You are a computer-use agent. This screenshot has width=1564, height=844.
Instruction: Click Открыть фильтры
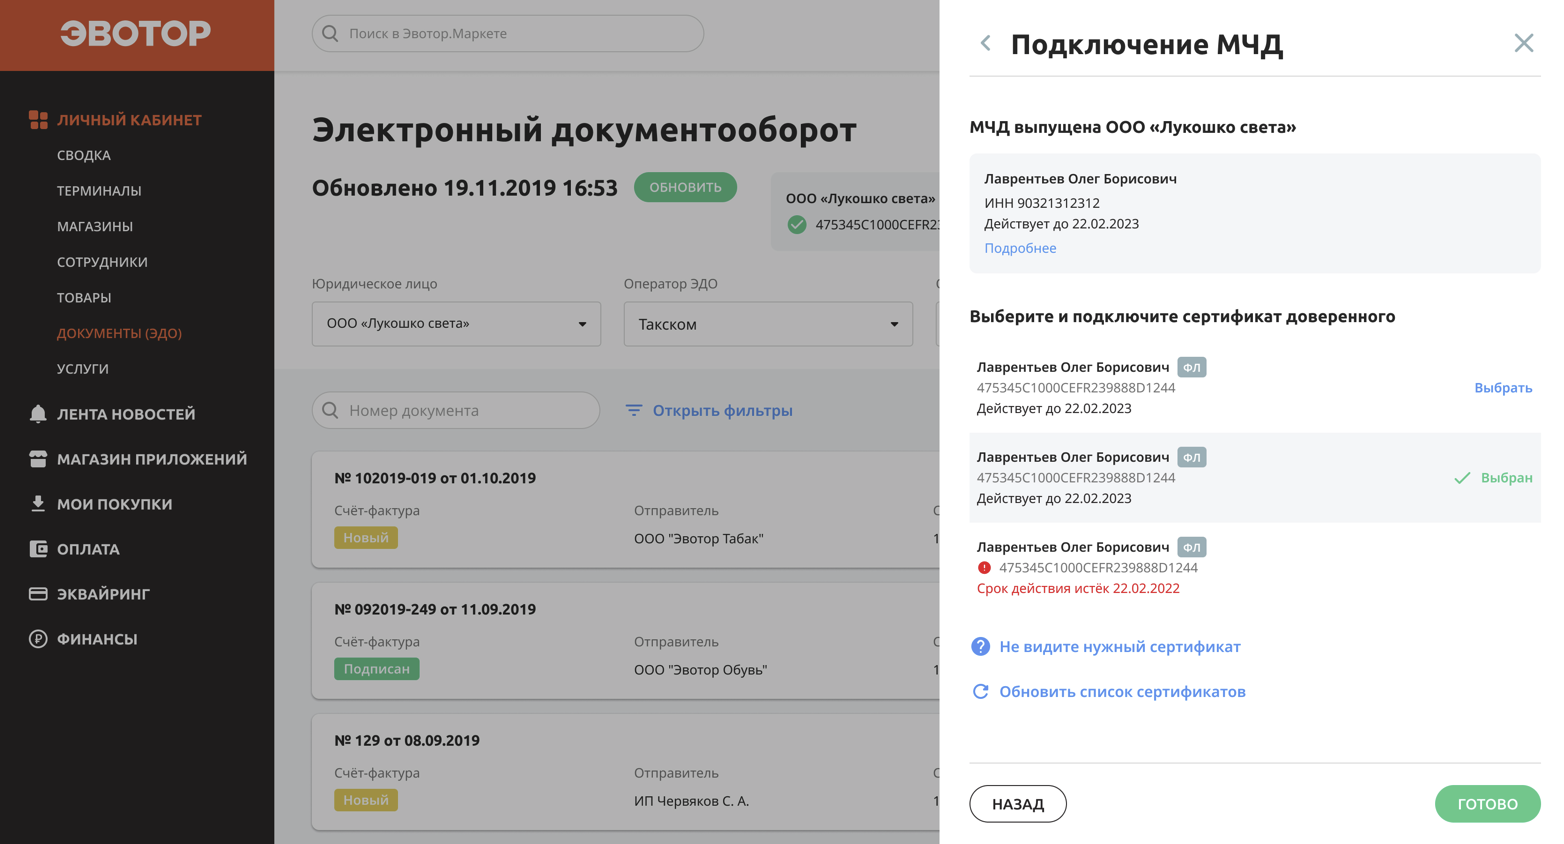(x=722, y=410)
